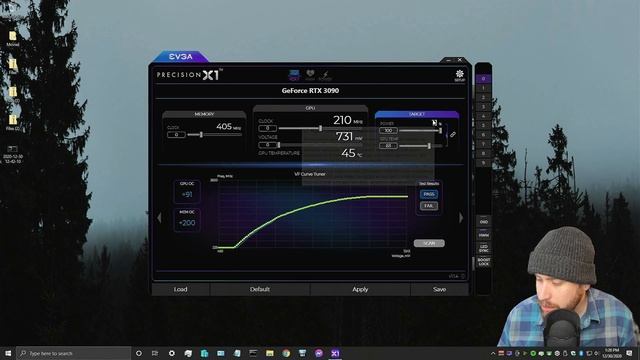This screenshot has width=640, height=360.
Task: Click the Load button
Action: point(180,289)
